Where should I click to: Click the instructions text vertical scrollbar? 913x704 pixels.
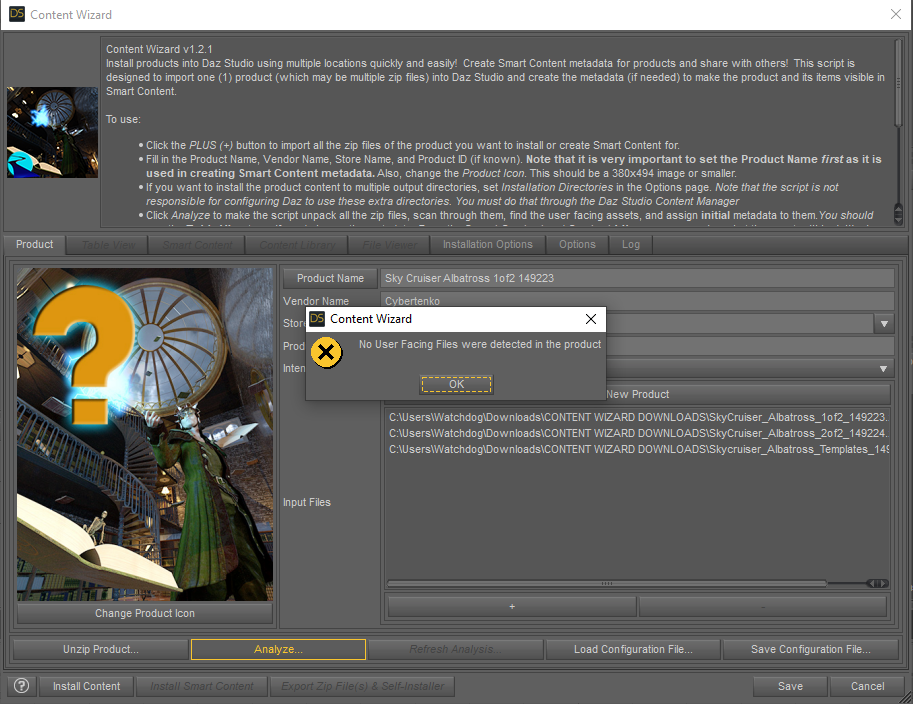(x=898, y=82)
